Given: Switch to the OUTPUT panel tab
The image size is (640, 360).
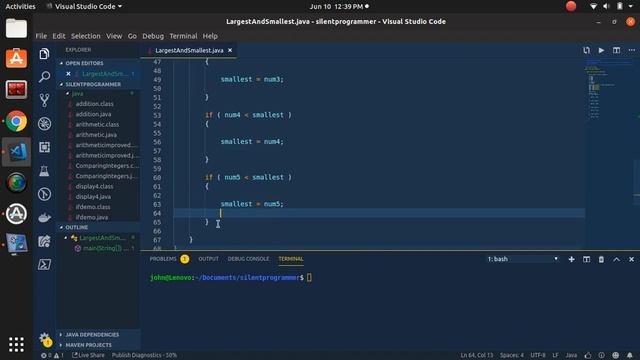Looking at the screenshot, I should (x=208, y=259).
